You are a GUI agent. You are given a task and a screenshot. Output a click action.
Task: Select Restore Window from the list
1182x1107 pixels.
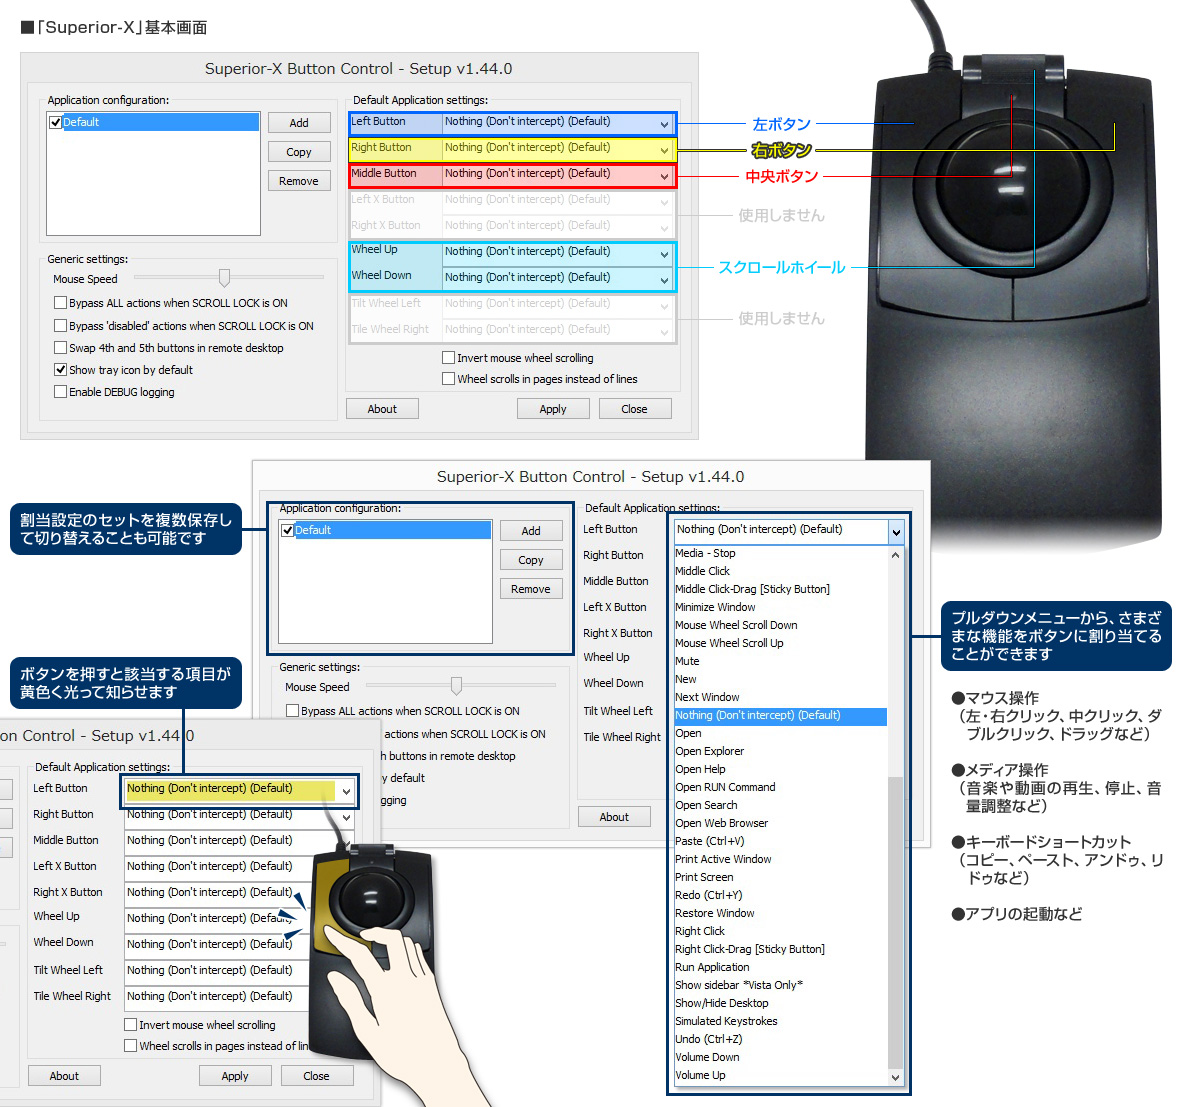tap(780, 913)
